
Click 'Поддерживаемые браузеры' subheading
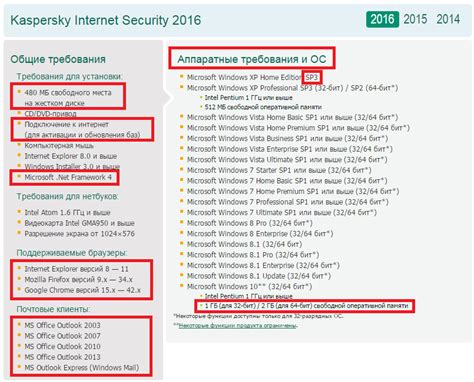(72, 253)
